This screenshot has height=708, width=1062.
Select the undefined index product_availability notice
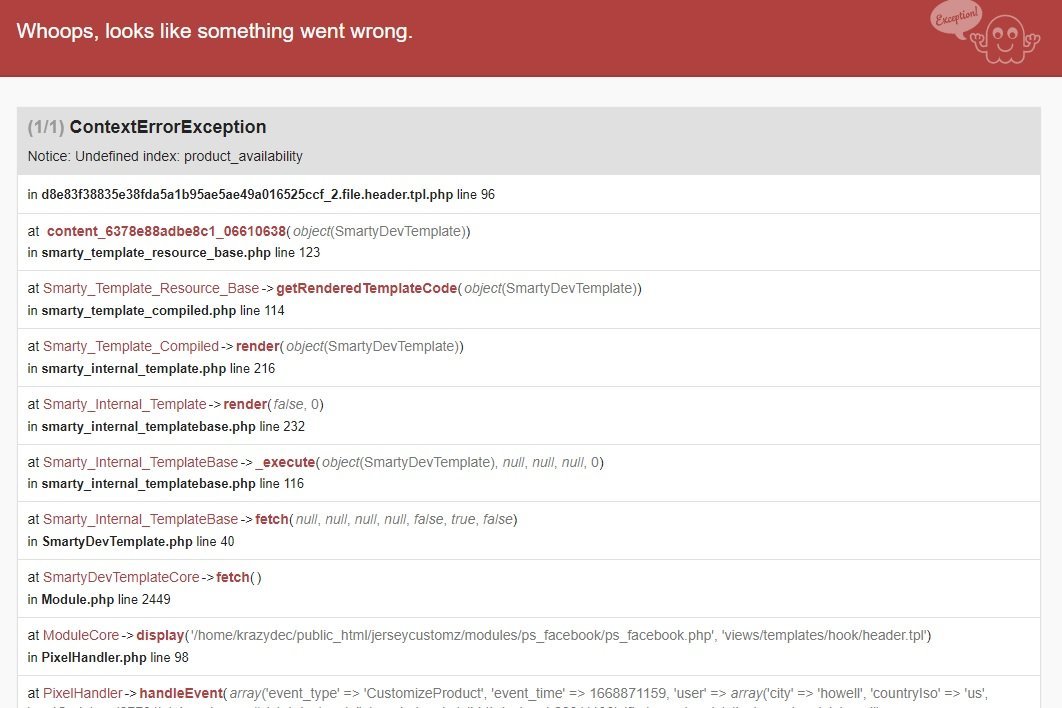click(165, 156)
